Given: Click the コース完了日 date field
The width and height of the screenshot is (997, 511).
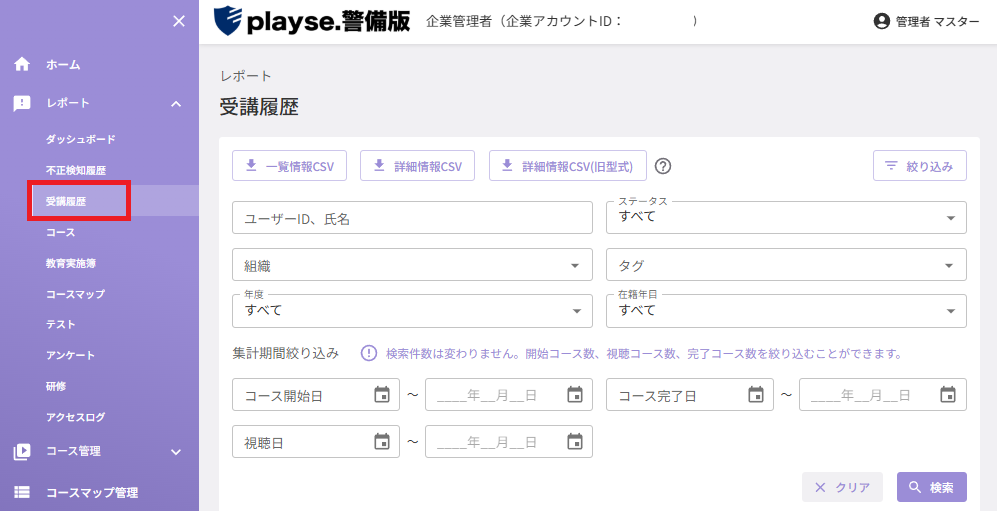Looking at the screenshot, I should click(x=690, y=395).
